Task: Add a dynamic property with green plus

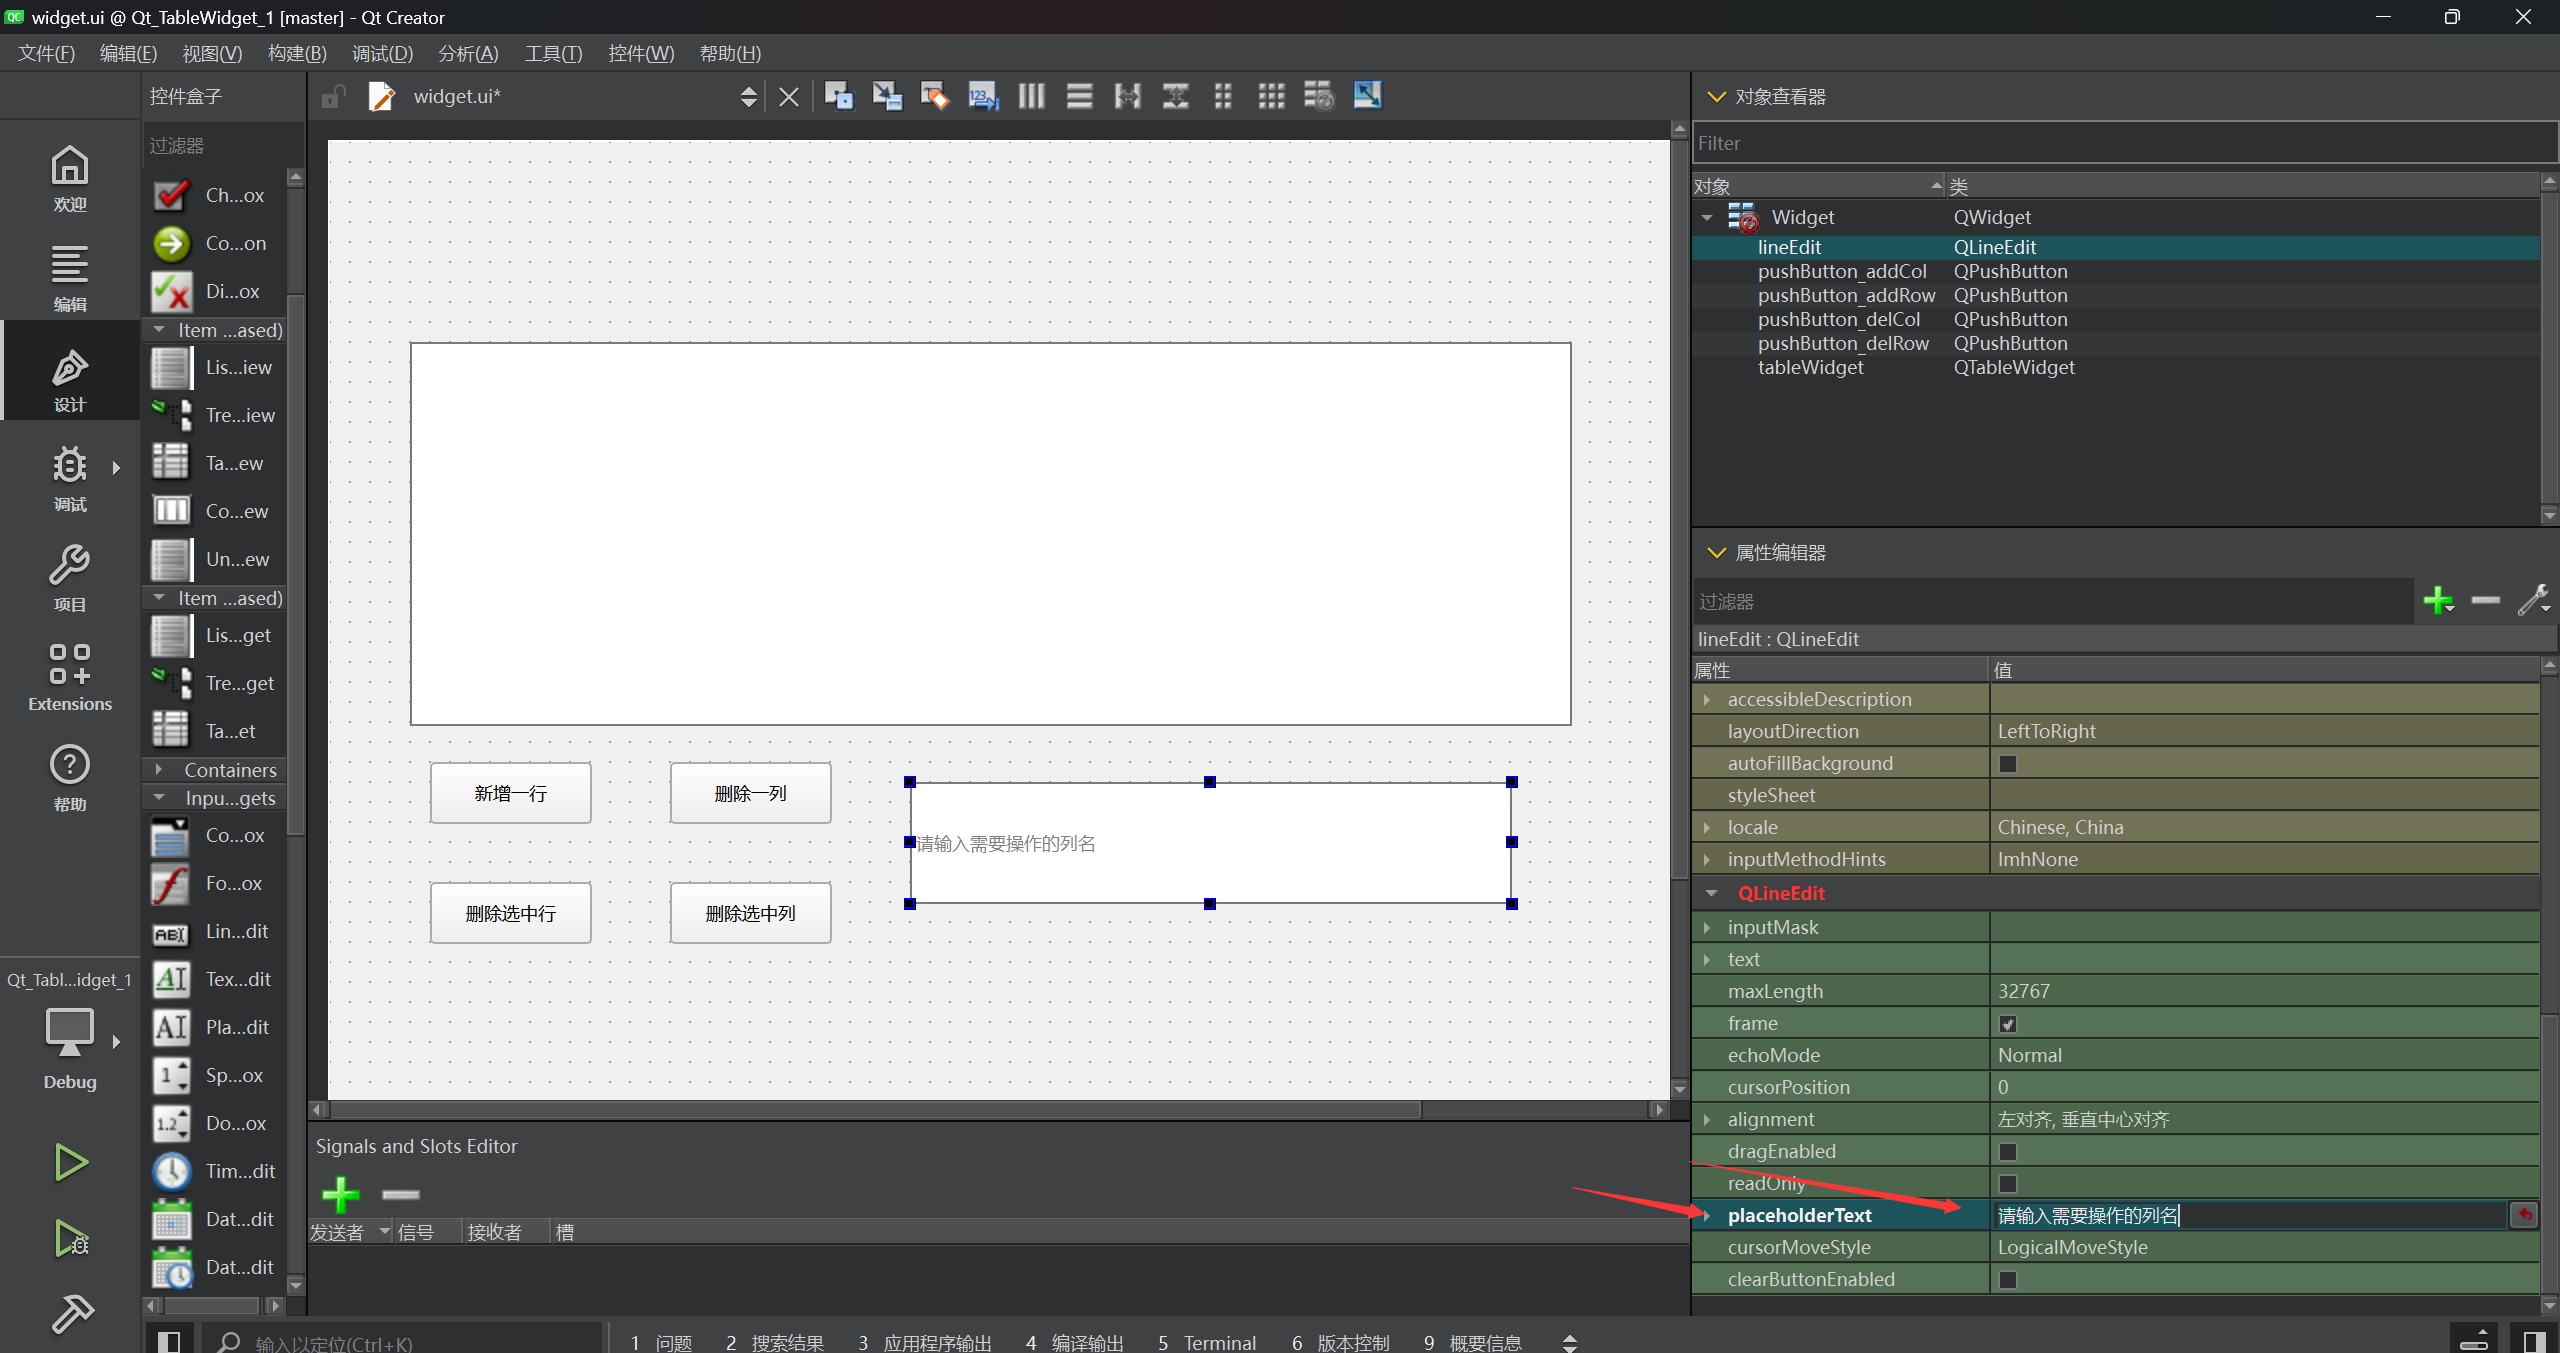Action: tap(2438, 601)
